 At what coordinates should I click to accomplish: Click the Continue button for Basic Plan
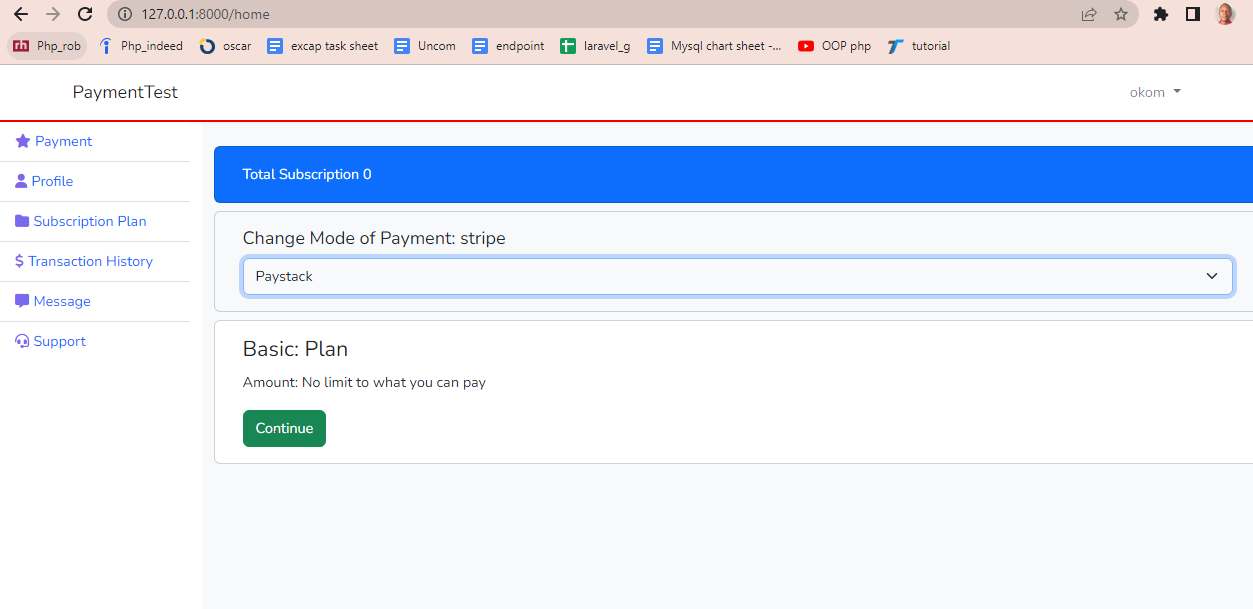click(x=284, y=428)
